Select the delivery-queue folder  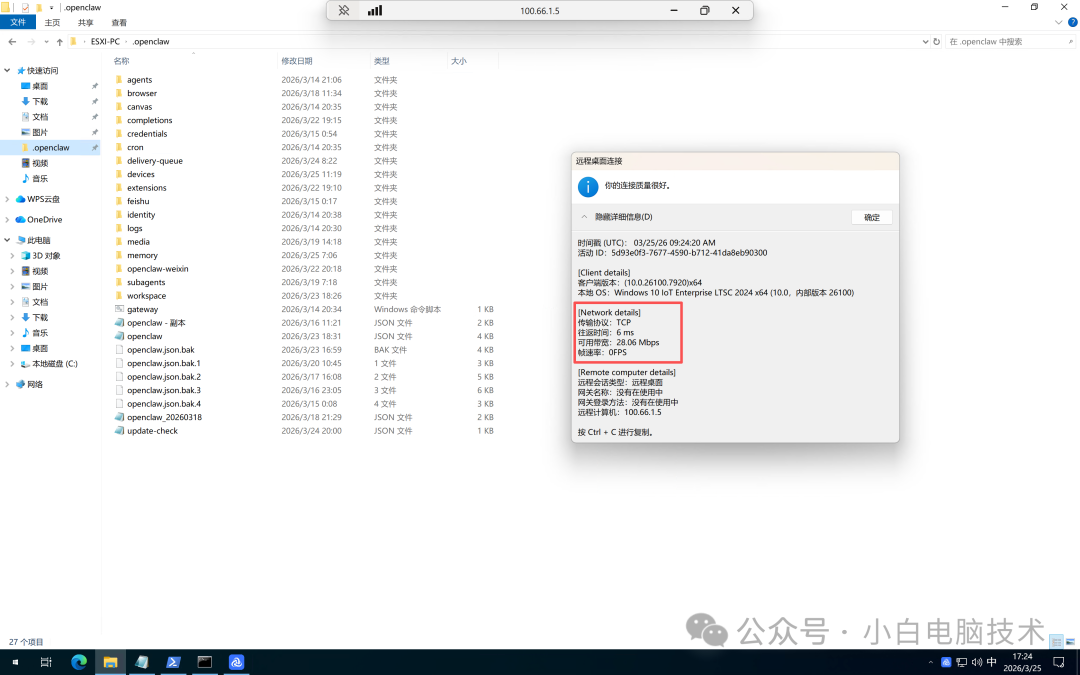pyautogui.click(x=154, y=160)
